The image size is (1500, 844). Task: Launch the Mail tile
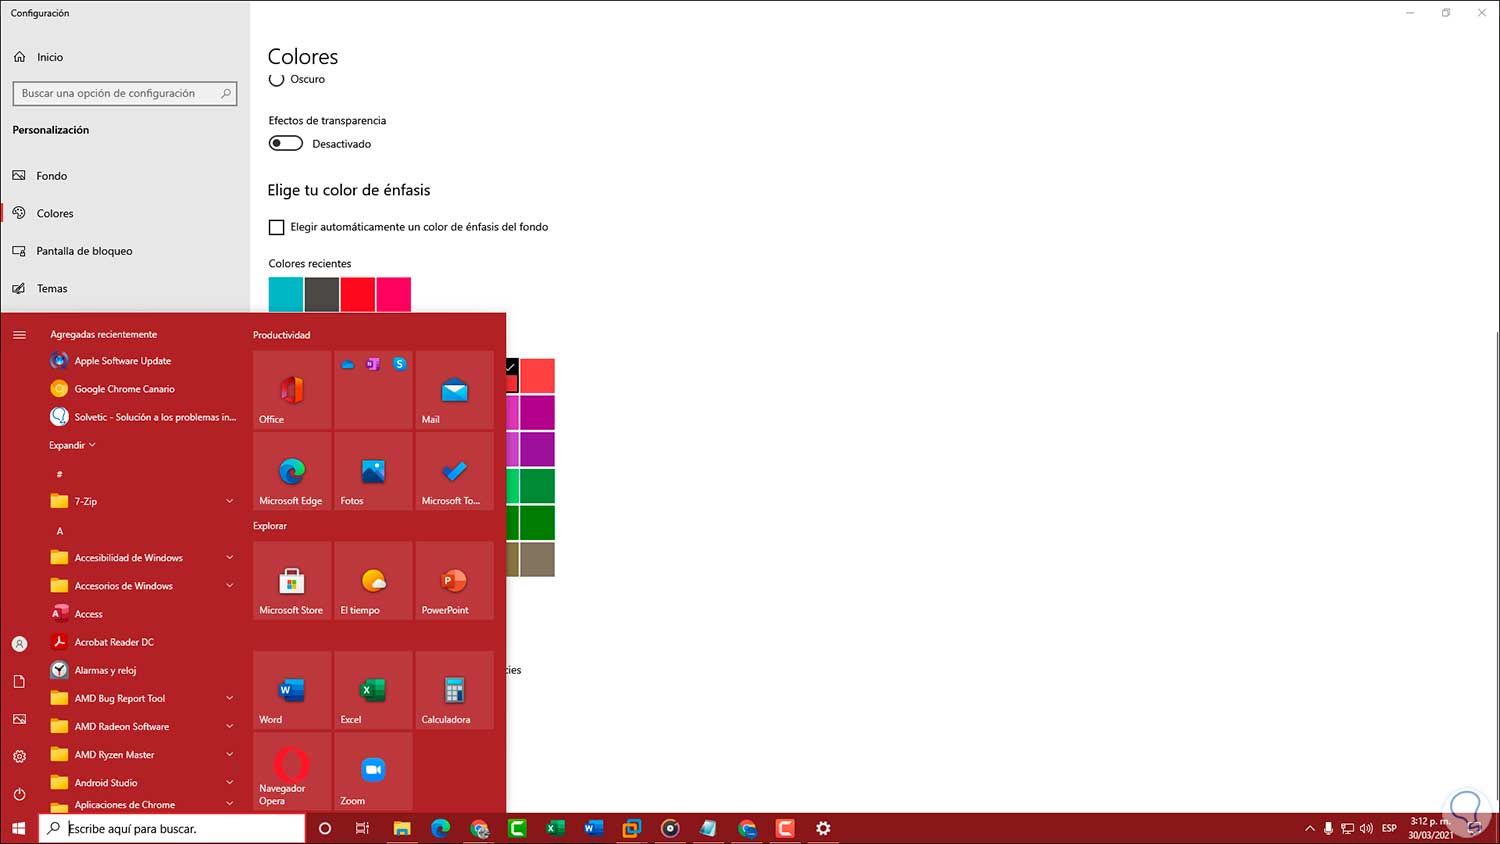(455, 390)
